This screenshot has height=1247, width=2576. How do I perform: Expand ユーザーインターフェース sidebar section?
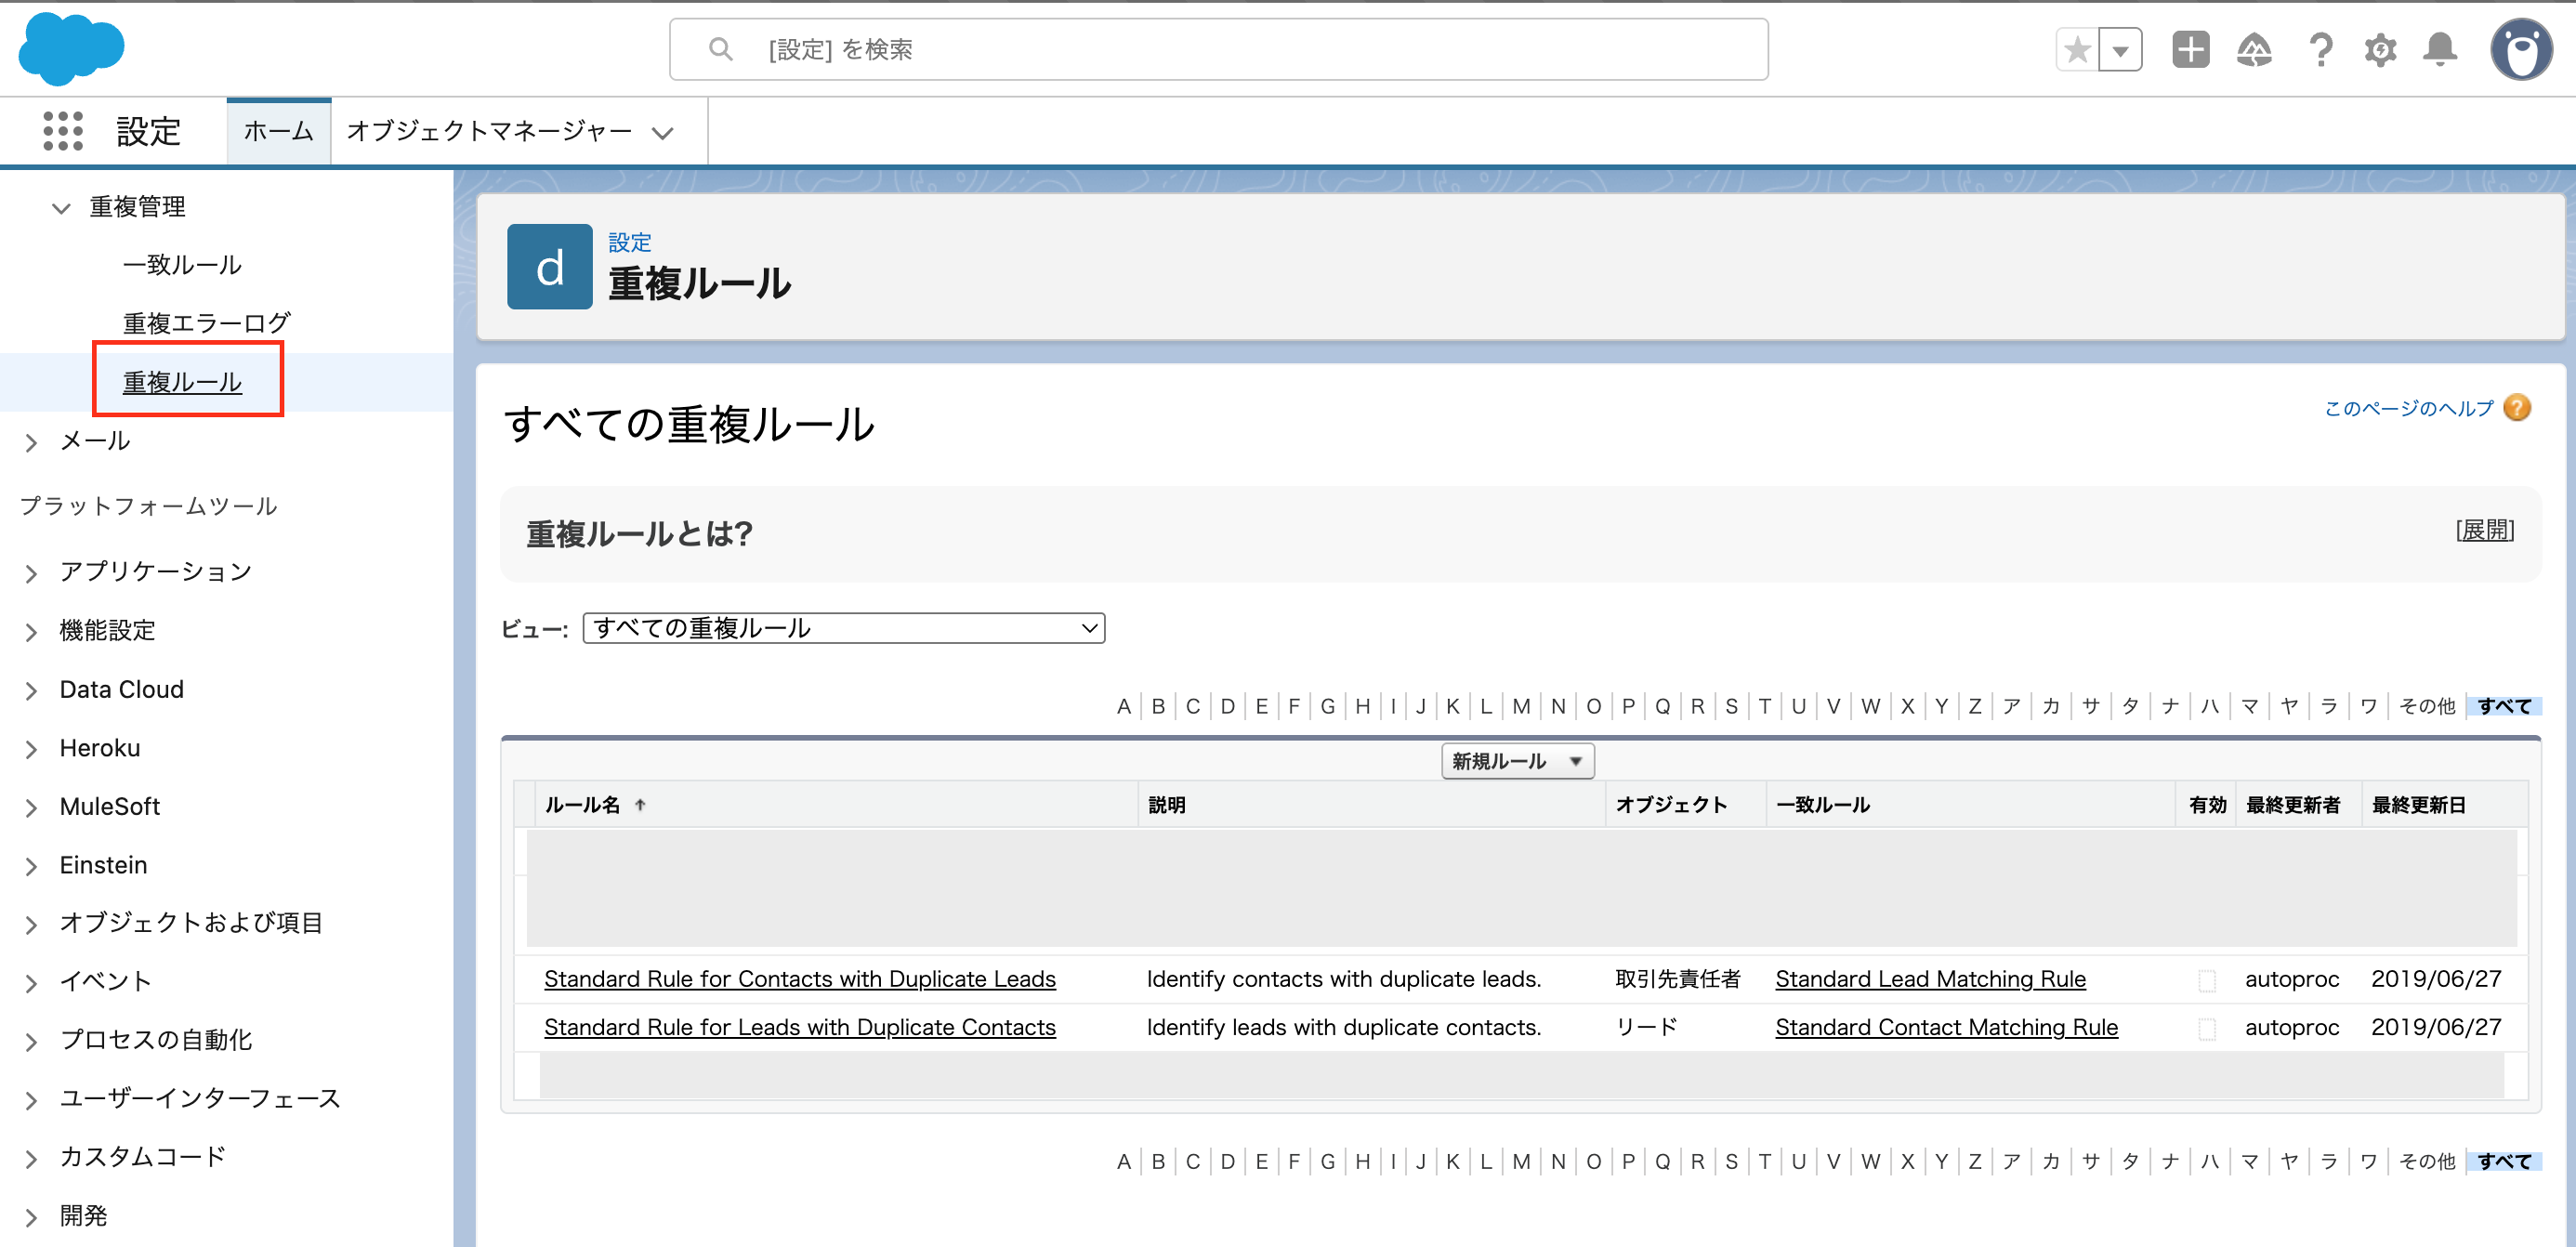31,1100
